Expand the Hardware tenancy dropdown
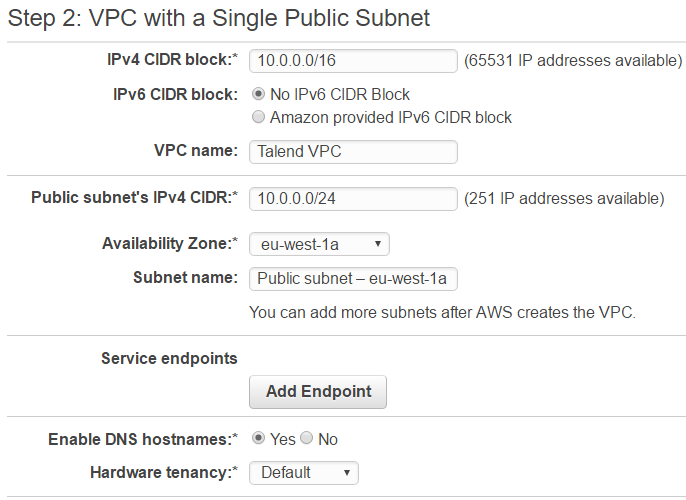This screenshot has width=686, height=500. pyautogui.click(x=303, y=472)
